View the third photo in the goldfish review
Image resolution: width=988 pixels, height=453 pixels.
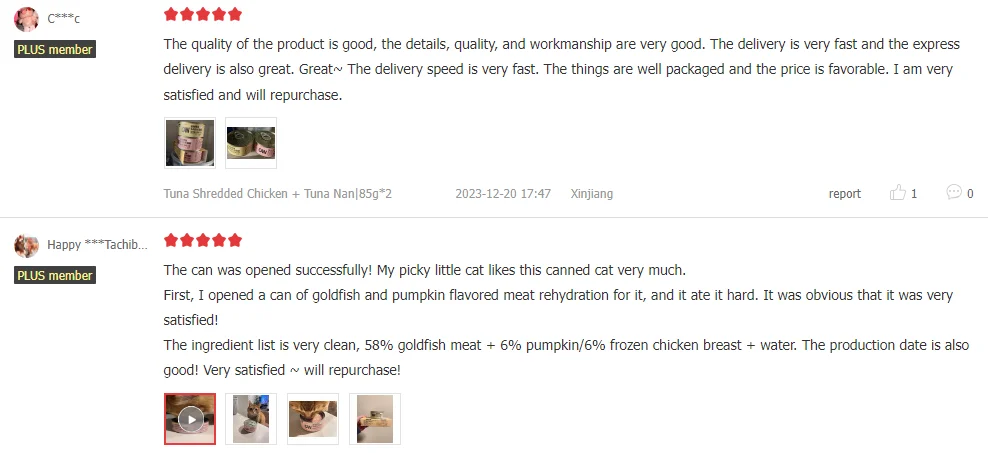coord(312,418)
